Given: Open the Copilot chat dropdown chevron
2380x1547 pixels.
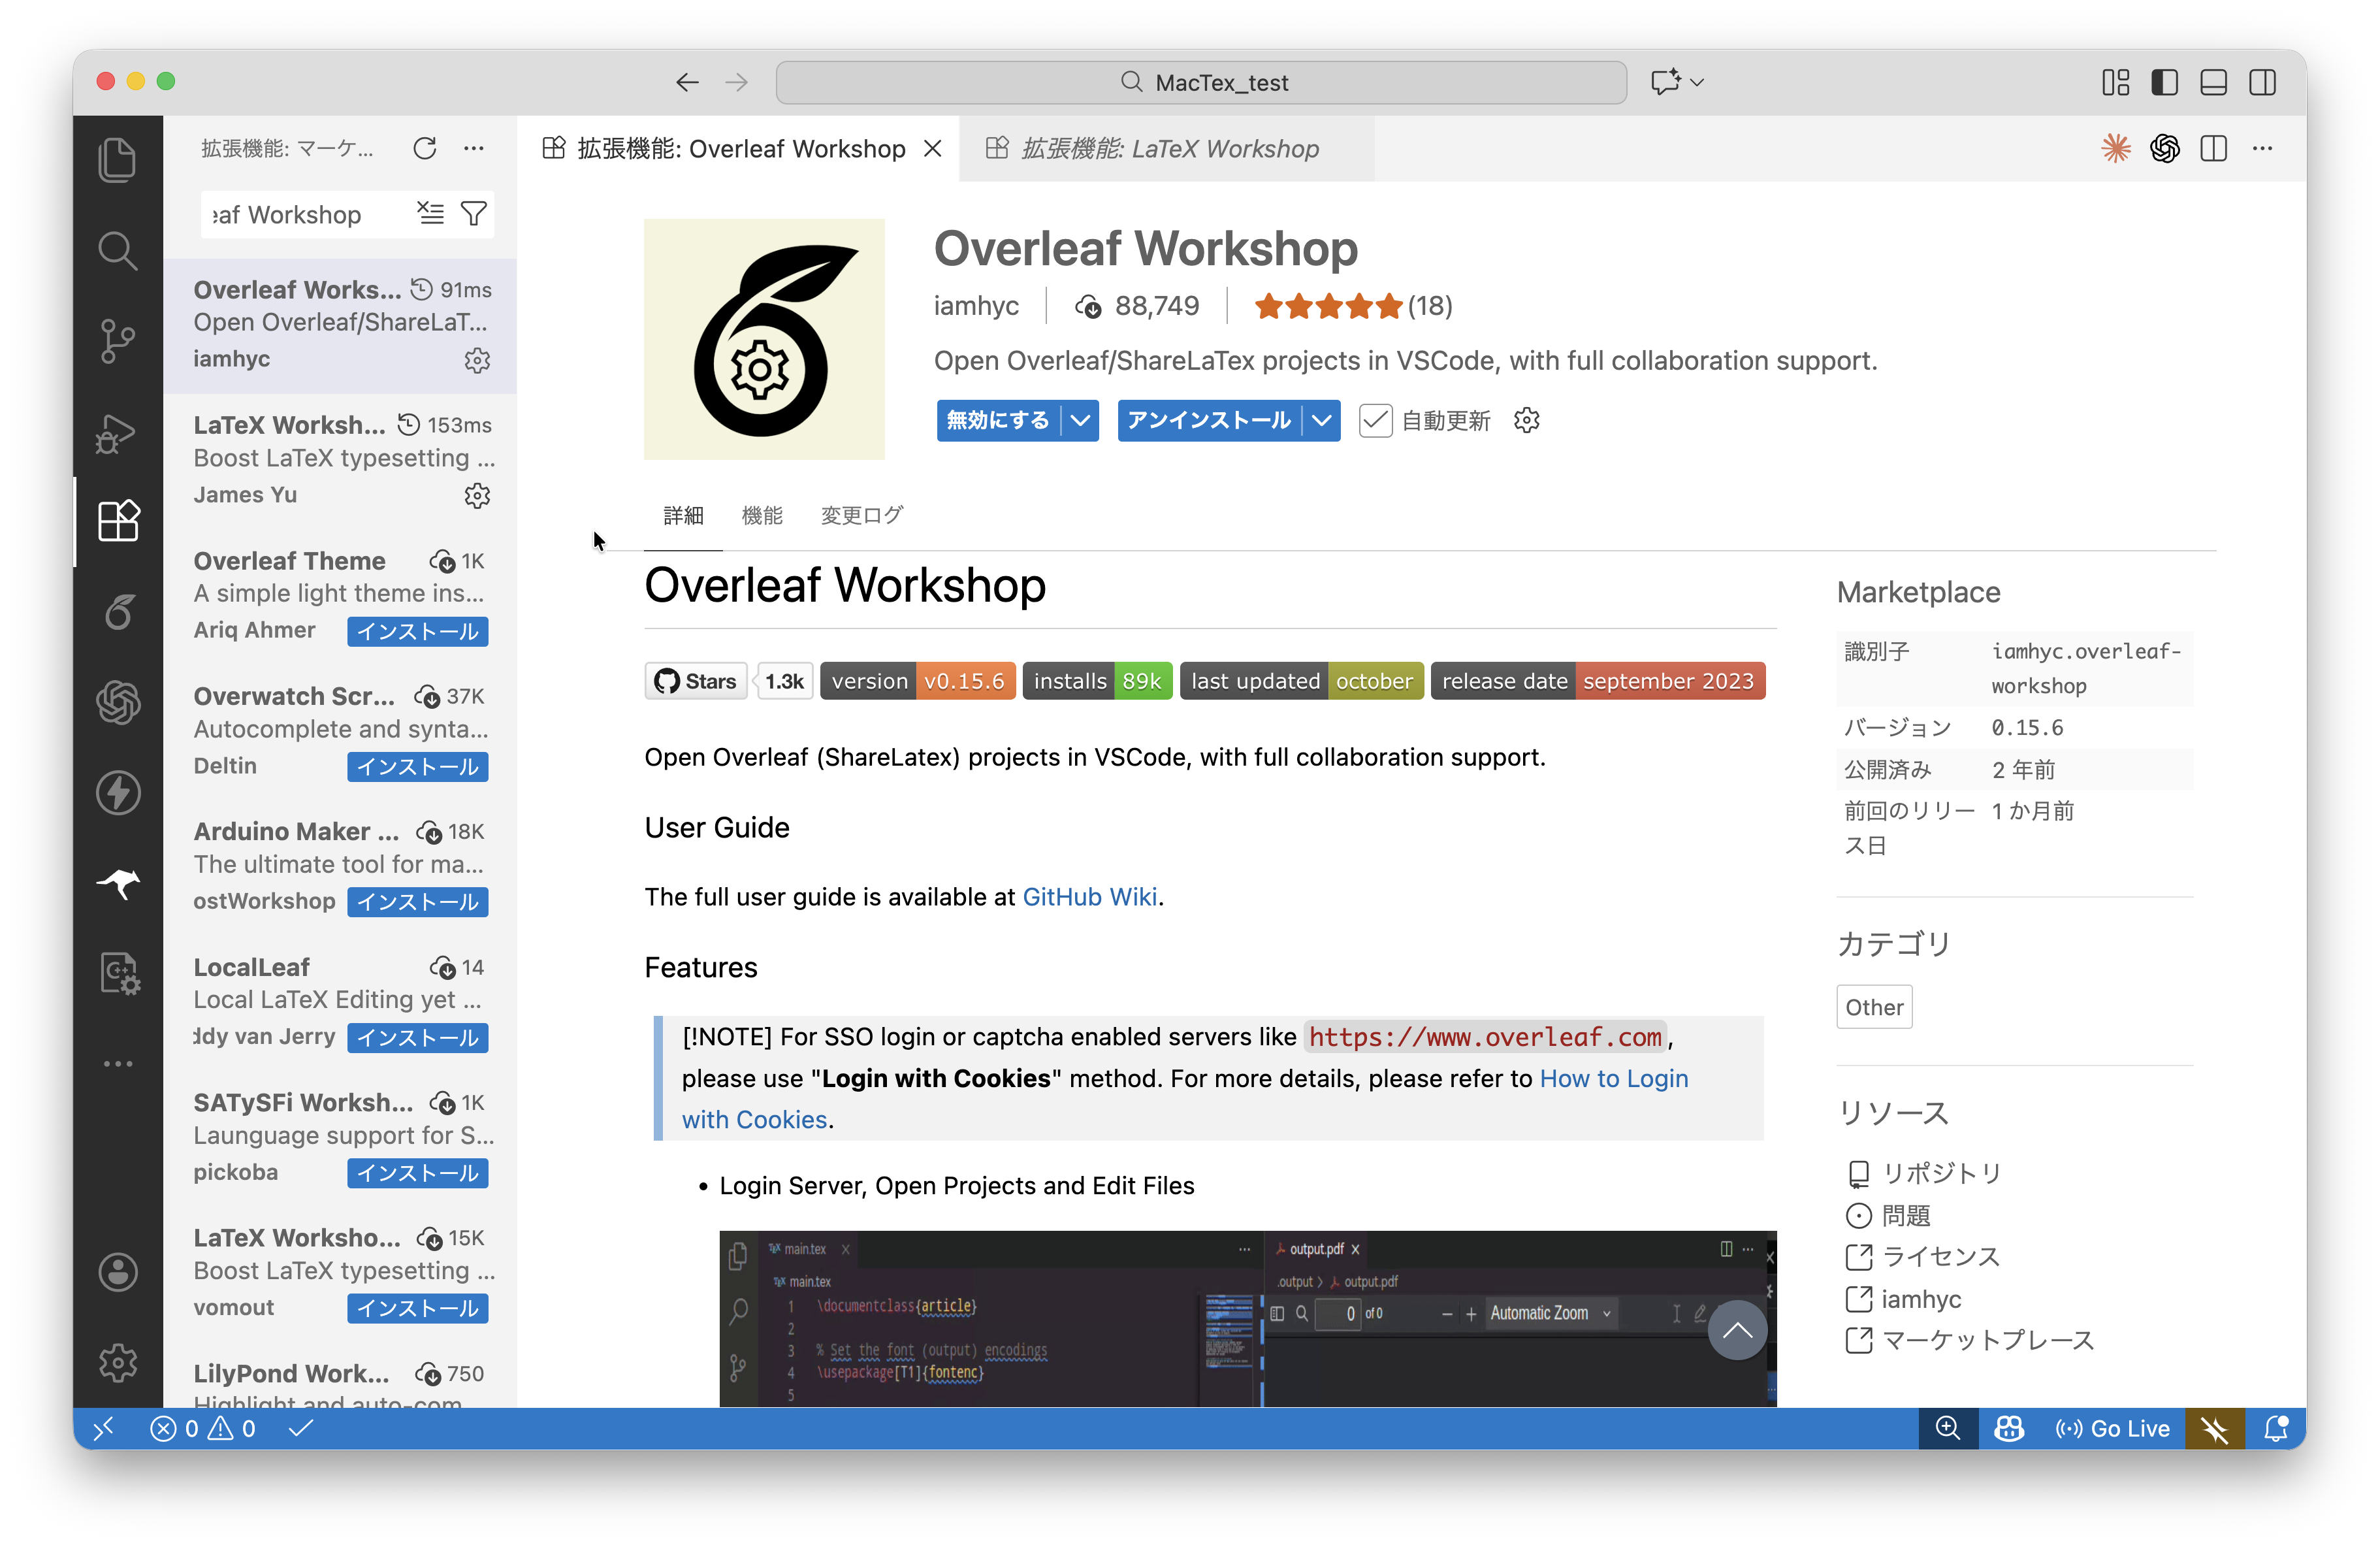Looking at the screenshot, I should click(x=1697, y=82).
